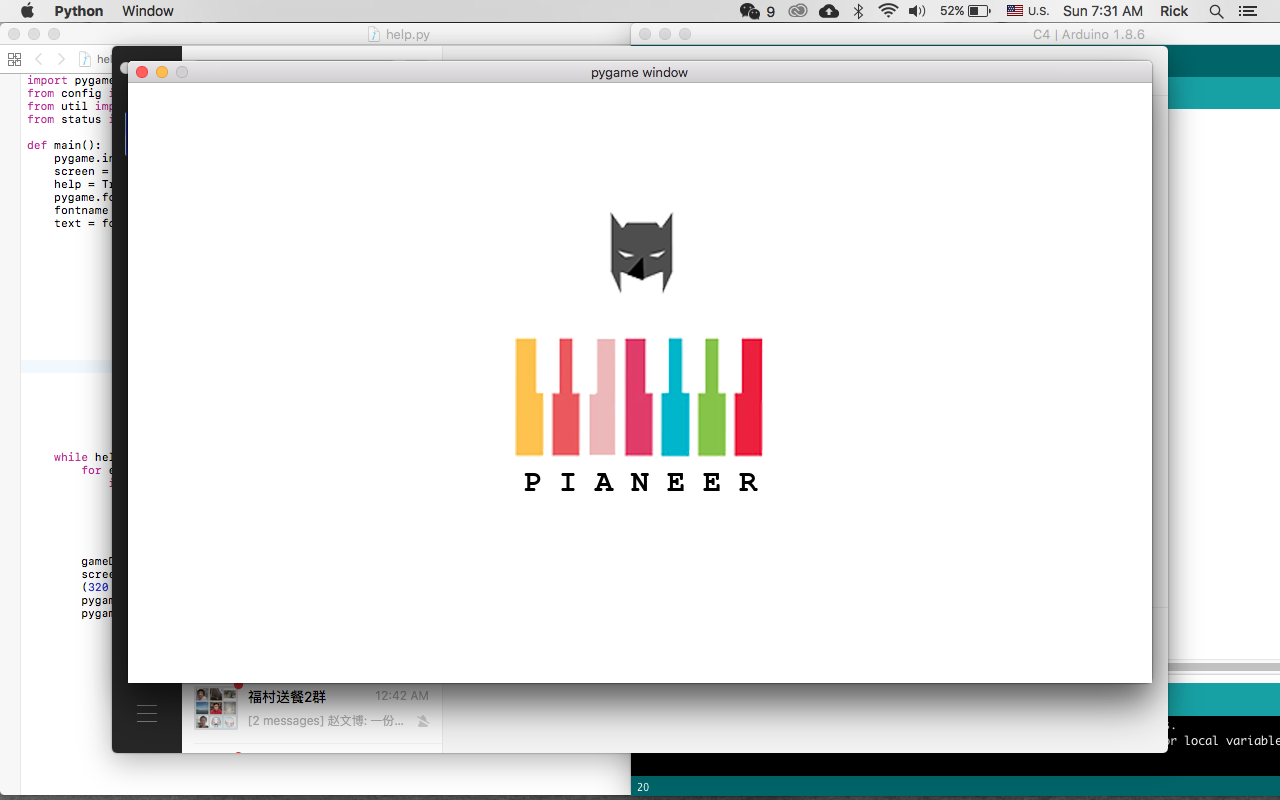Click the 'C4 | Arduino 1.8.6' window title

pos(1089,34)
